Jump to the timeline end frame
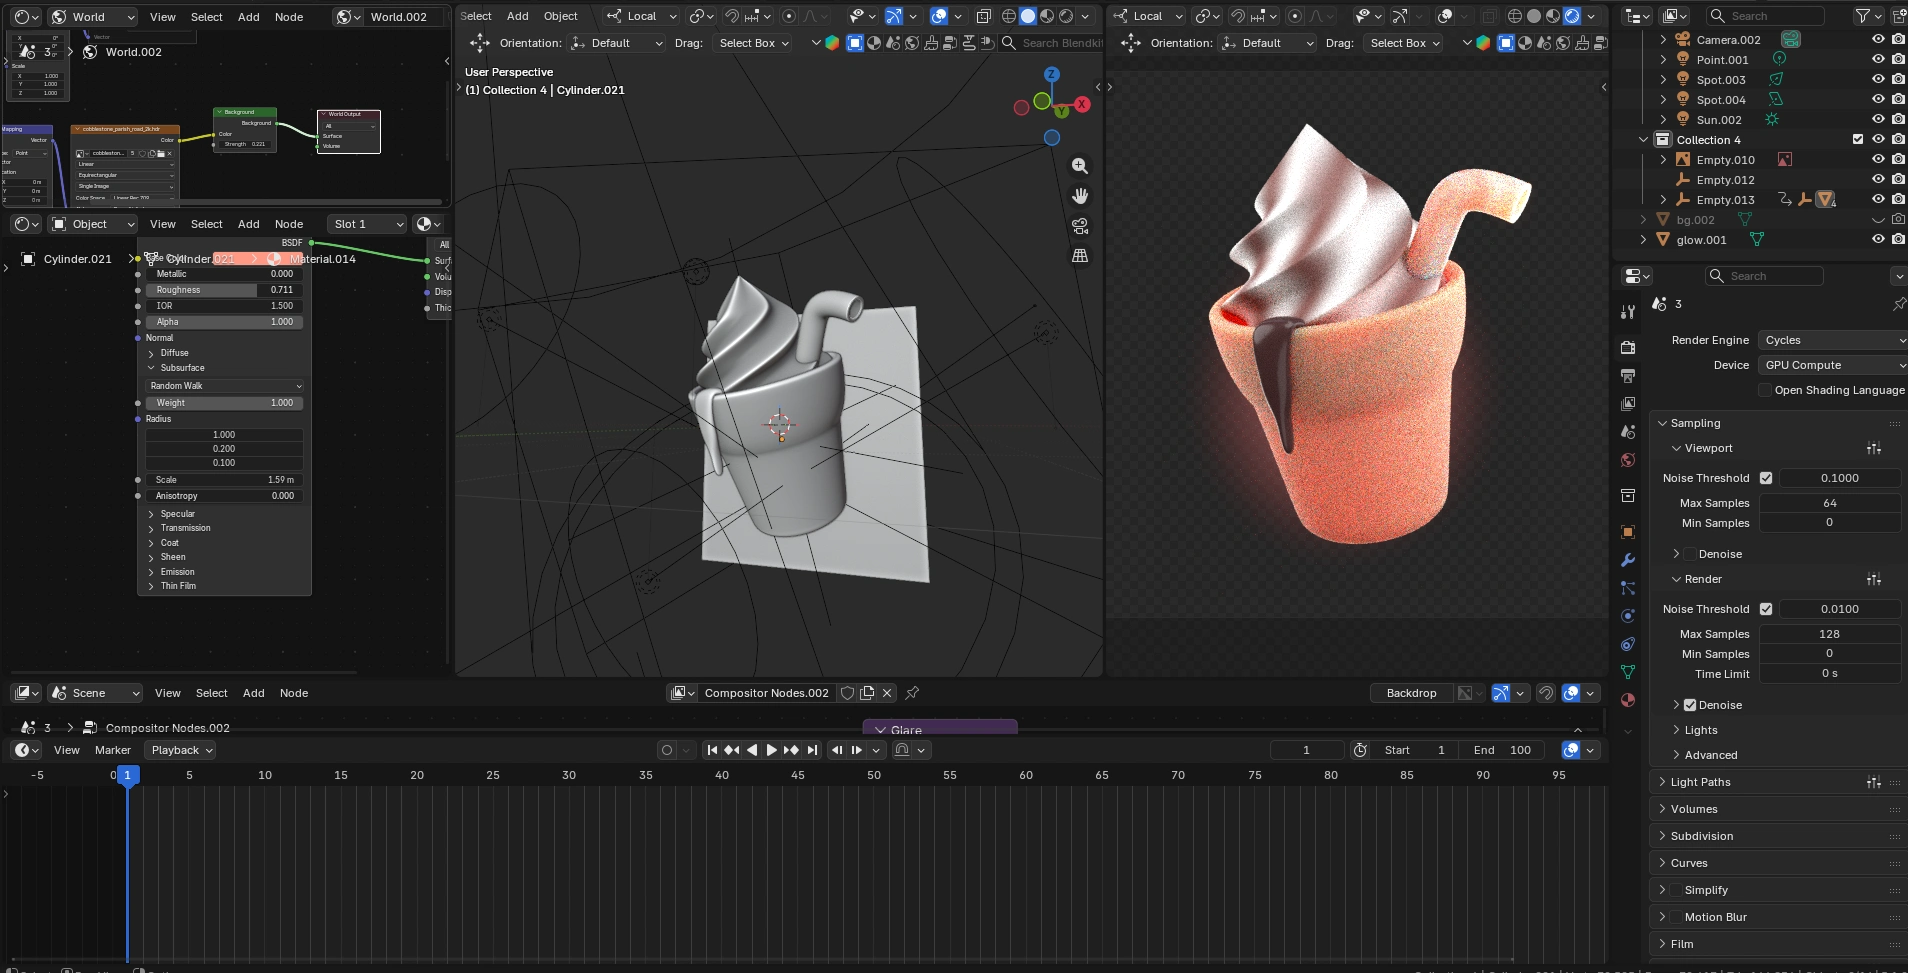 tap(812, 750)
